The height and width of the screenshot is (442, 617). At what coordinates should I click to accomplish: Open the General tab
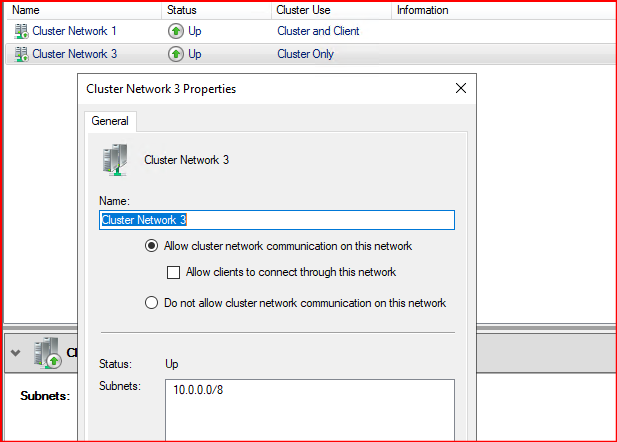(110, 121)
